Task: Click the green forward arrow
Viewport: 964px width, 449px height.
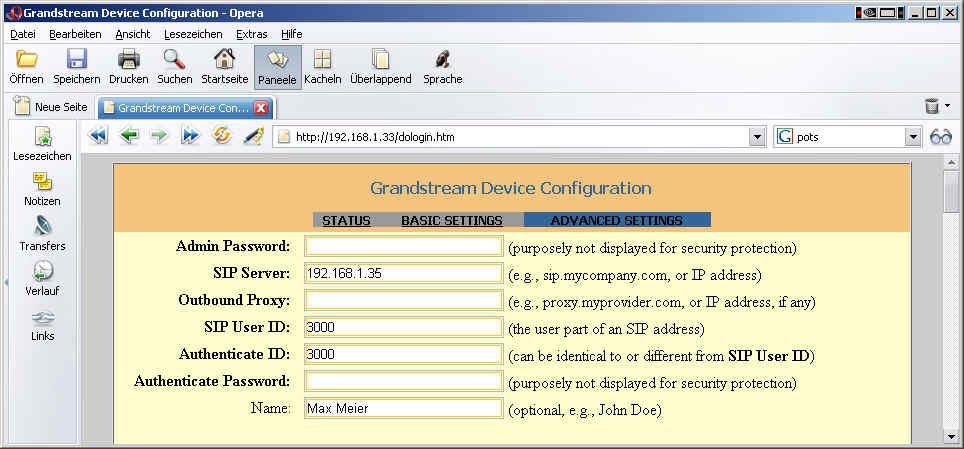Action: coord(159,136)
